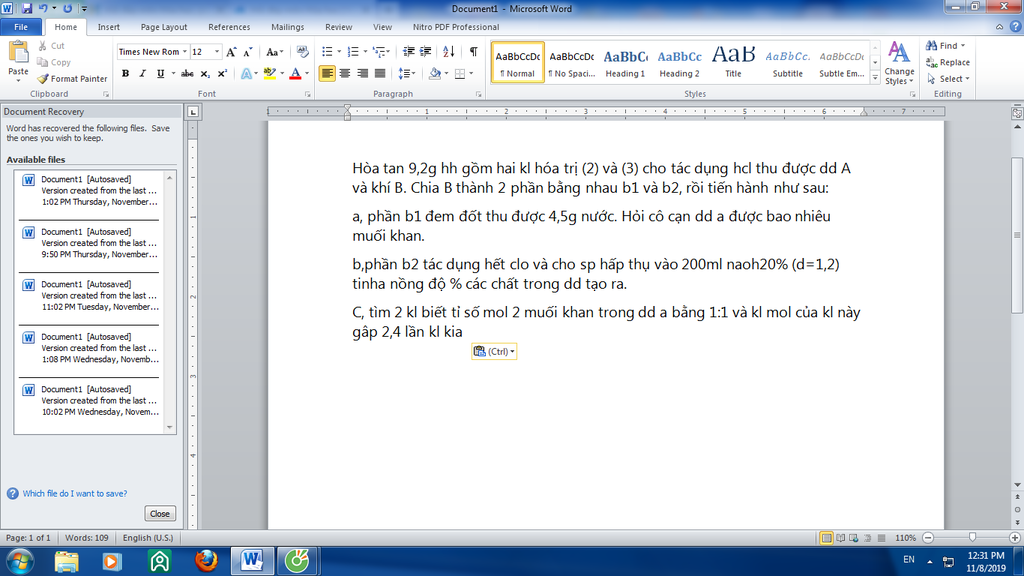Toggle Bold formatting
Screen dimensions: 1024x576
pyautogui.click(x=125, y=74)
